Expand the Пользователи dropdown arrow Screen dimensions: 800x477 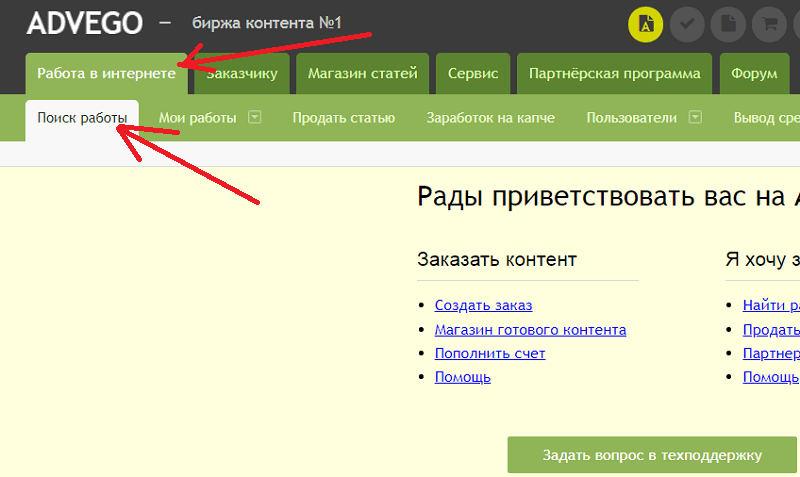pyautogui.click(x=695, y=117)
